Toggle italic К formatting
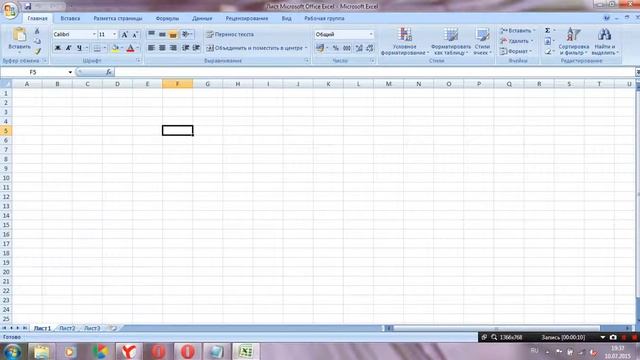 pos(69,48)
